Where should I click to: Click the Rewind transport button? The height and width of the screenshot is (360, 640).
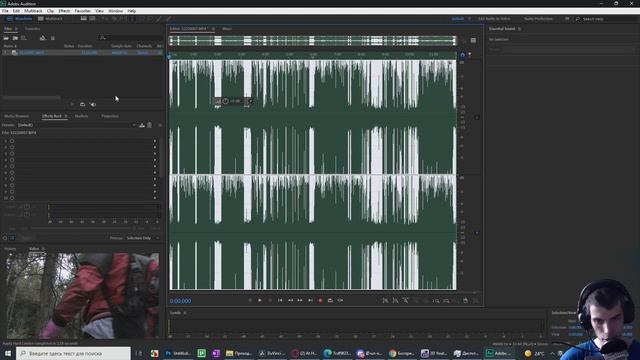tap(290, 300)
